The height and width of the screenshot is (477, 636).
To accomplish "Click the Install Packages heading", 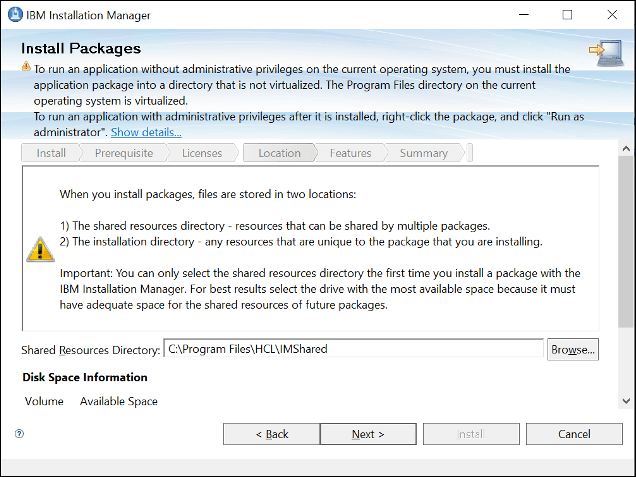I will point(81,48).
